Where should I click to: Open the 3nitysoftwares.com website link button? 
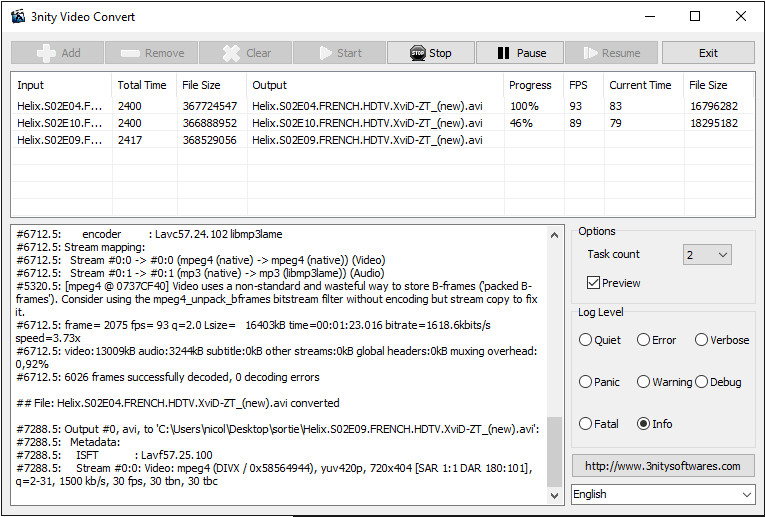(x=663, y=466)
